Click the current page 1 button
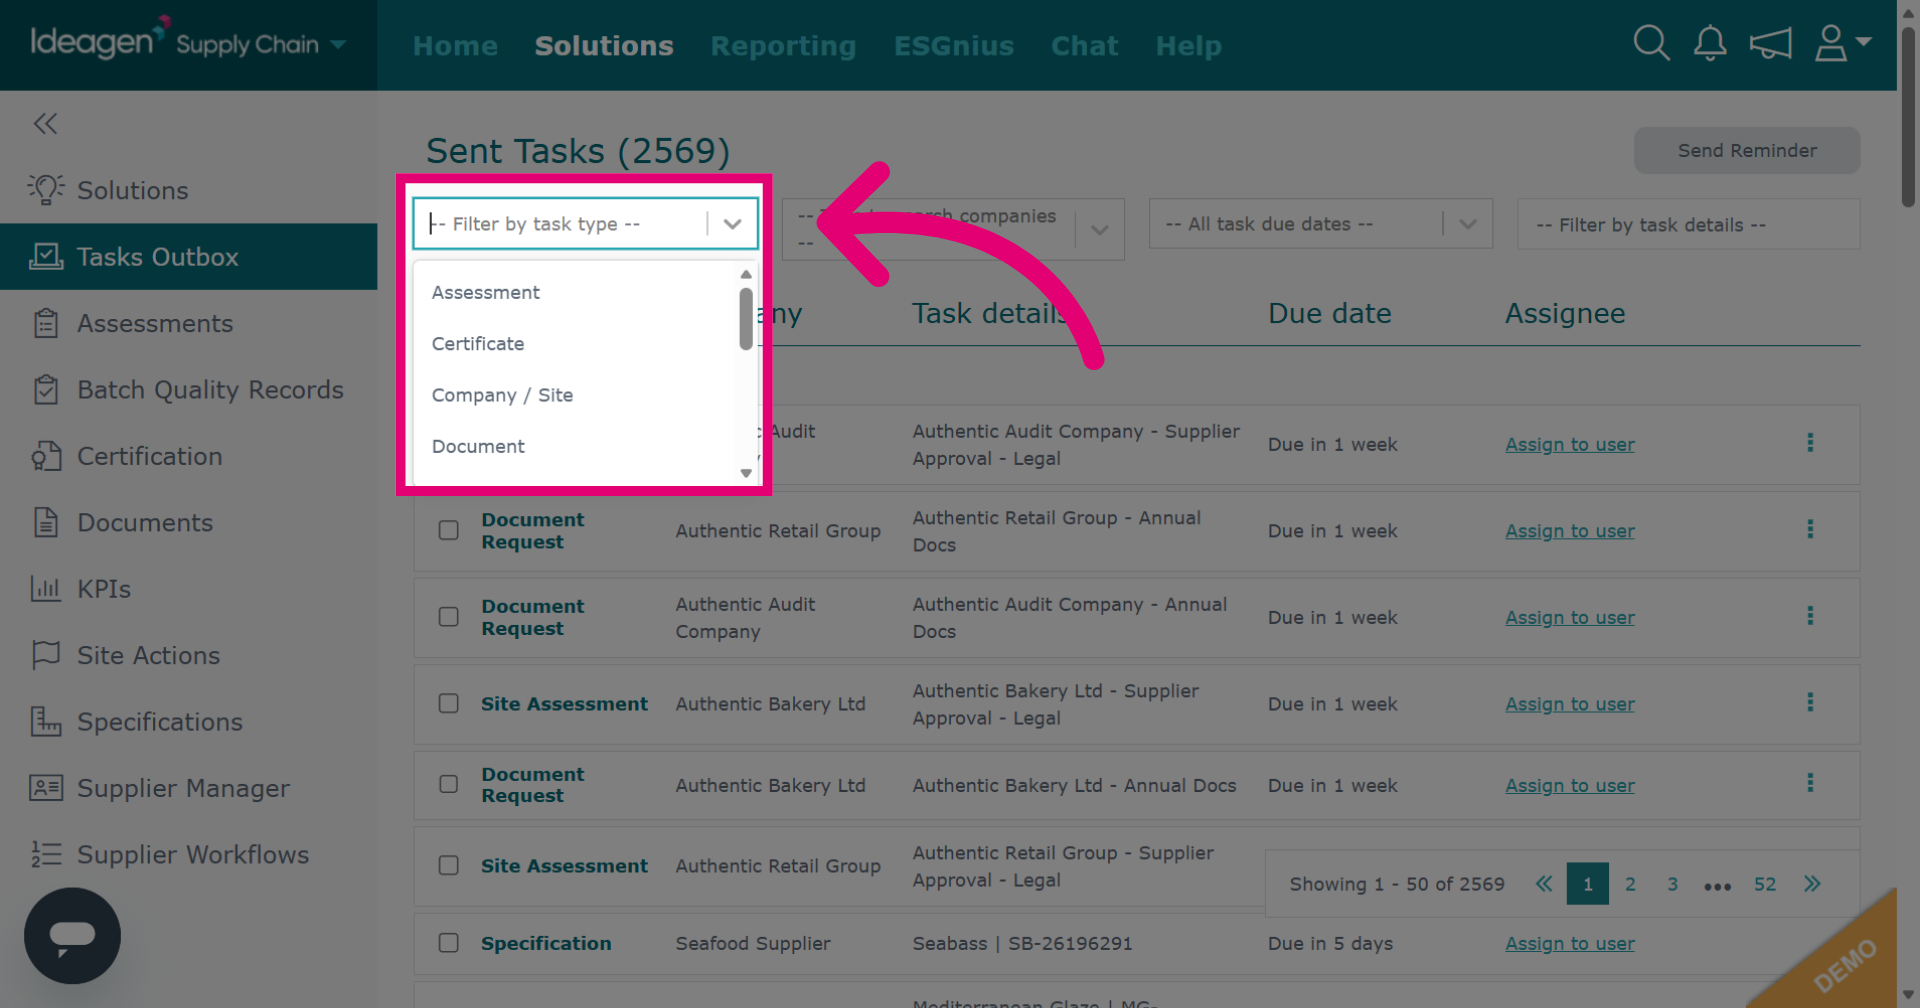This screenshot has width=1920, height=1008. 1587,884
